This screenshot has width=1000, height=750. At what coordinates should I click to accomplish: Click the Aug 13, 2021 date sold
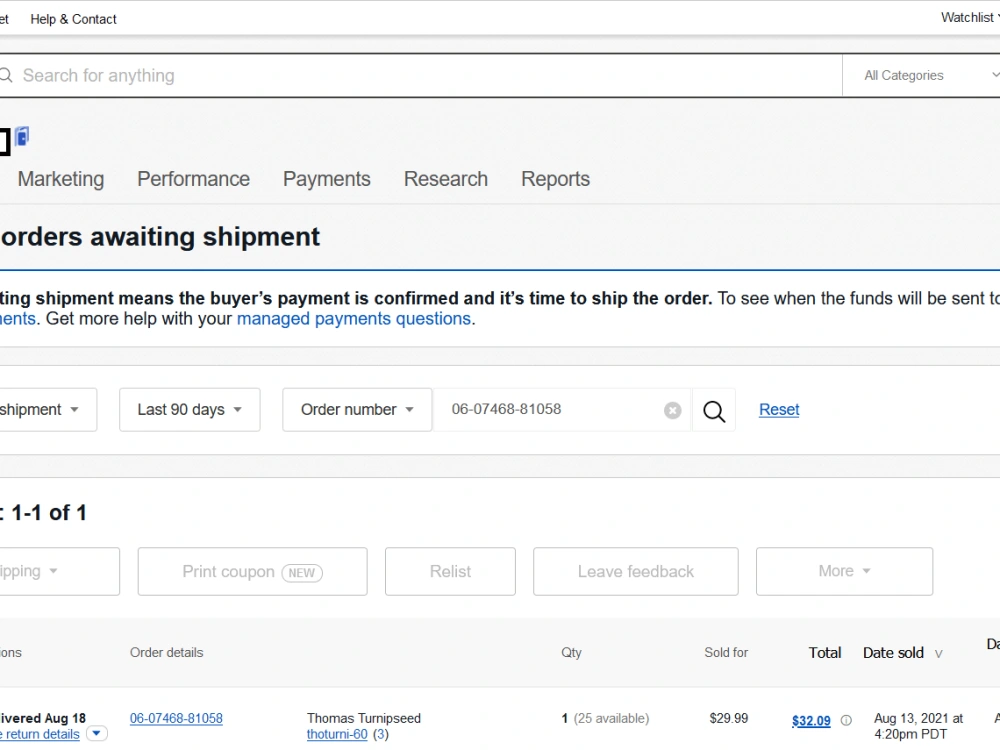pyautogui.click(x=918, y=726)
